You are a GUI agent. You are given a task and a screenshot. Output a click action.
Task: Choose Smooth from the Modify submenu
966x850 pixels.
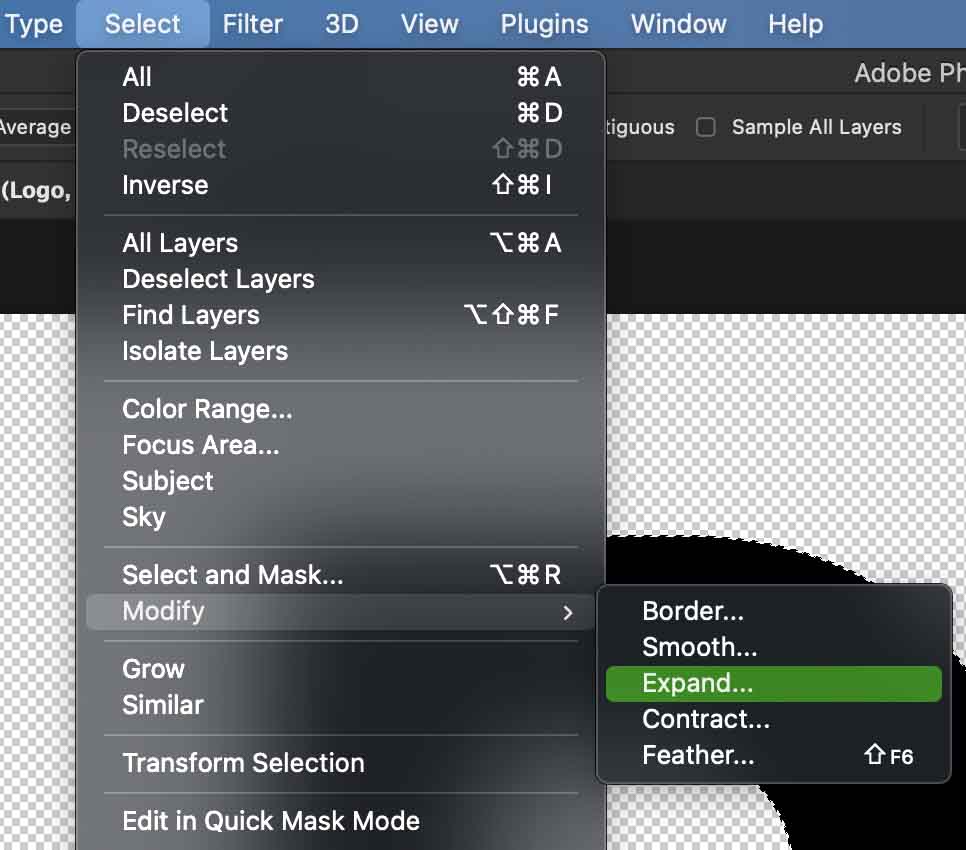pyautogui.click(x=774, y=647)
